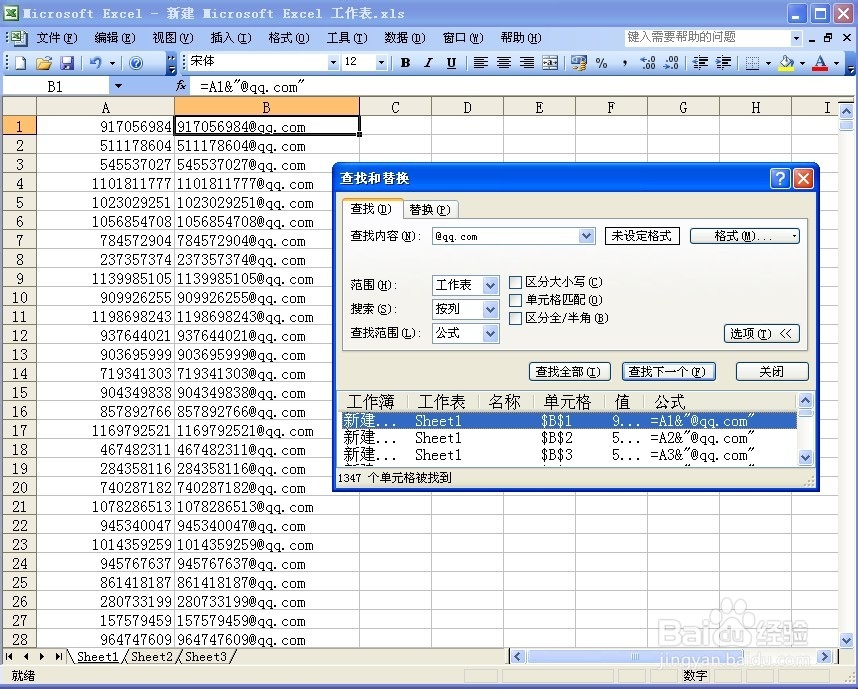Open the font size dropdown
Image resolution: width=858 pixels, height=689 pixels.
[x=381, y=63]
